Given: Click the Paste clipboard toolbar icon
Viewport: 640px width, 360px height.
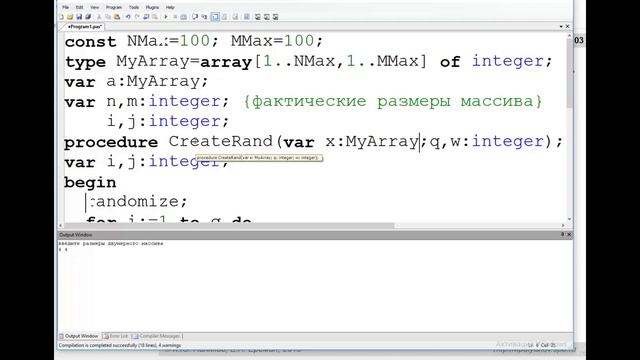Looking at the screenshot, I should coord(117,17).
